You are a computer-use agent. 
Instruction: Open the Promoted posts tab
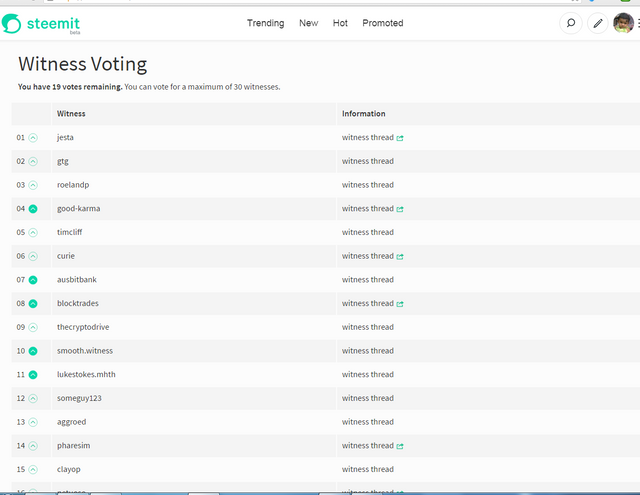pyautogui.click(x=383, y=23)
